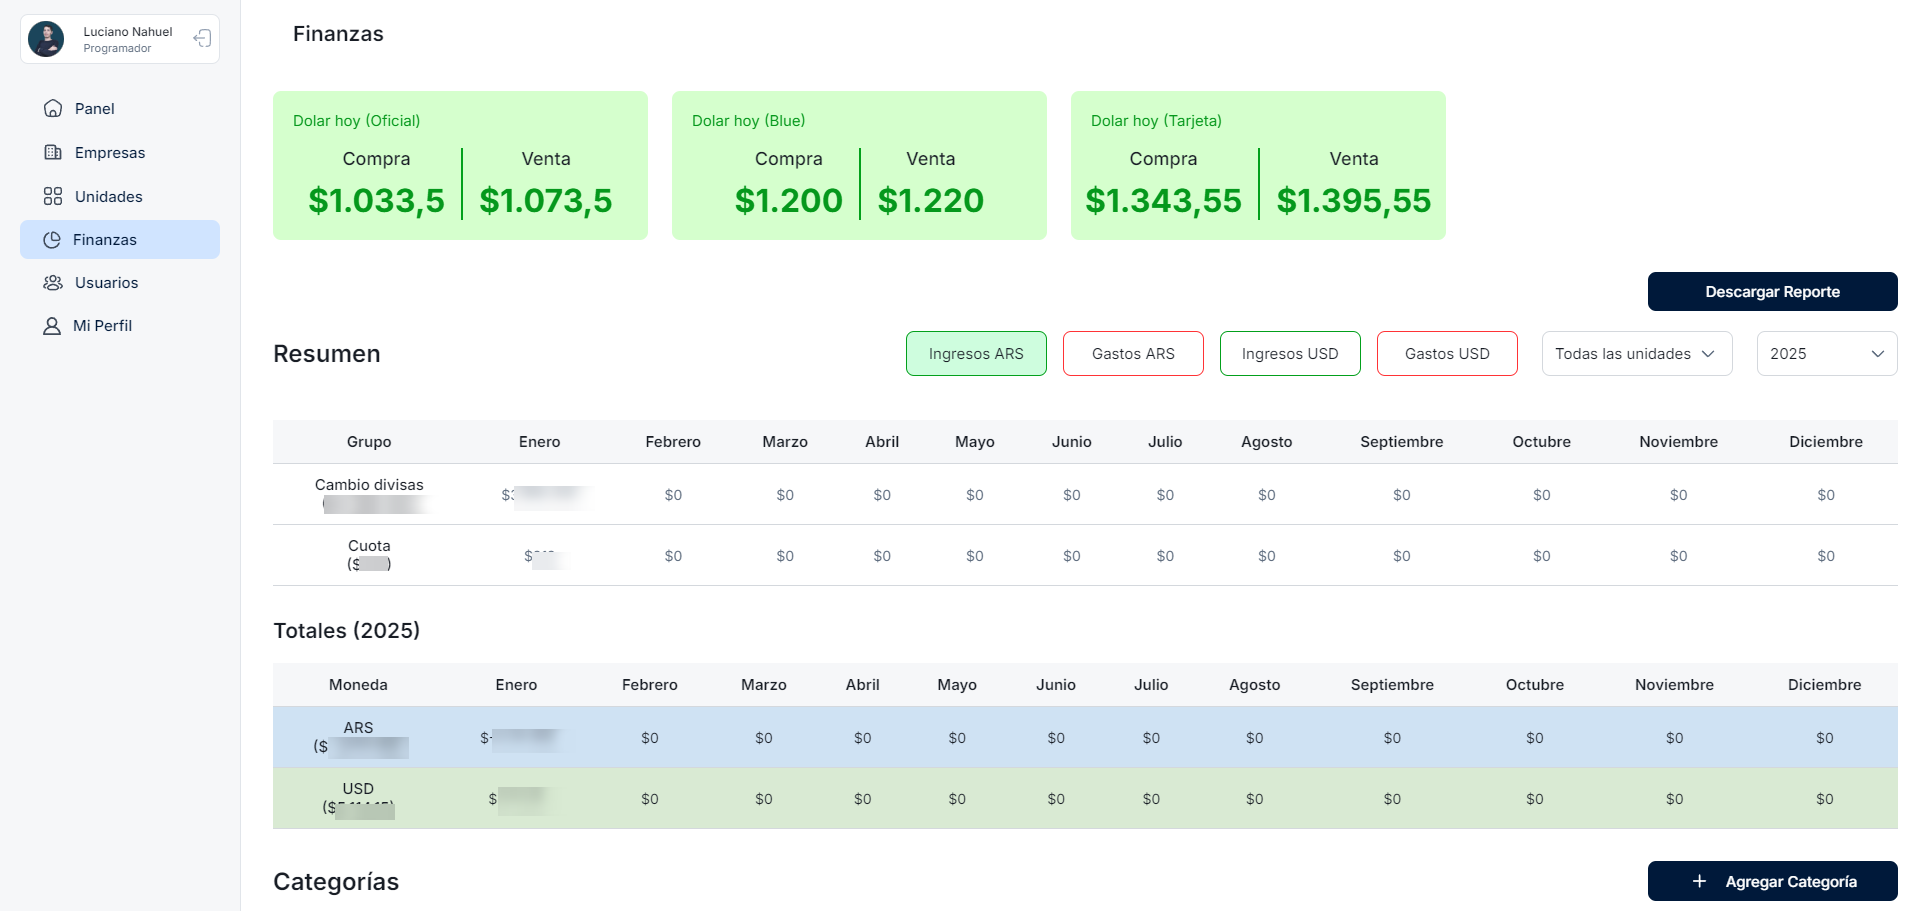1918x911 pixels.
Task: Toggle the Ingresos ARS filter
Action: pyautogui.click(x=976, y=354)
